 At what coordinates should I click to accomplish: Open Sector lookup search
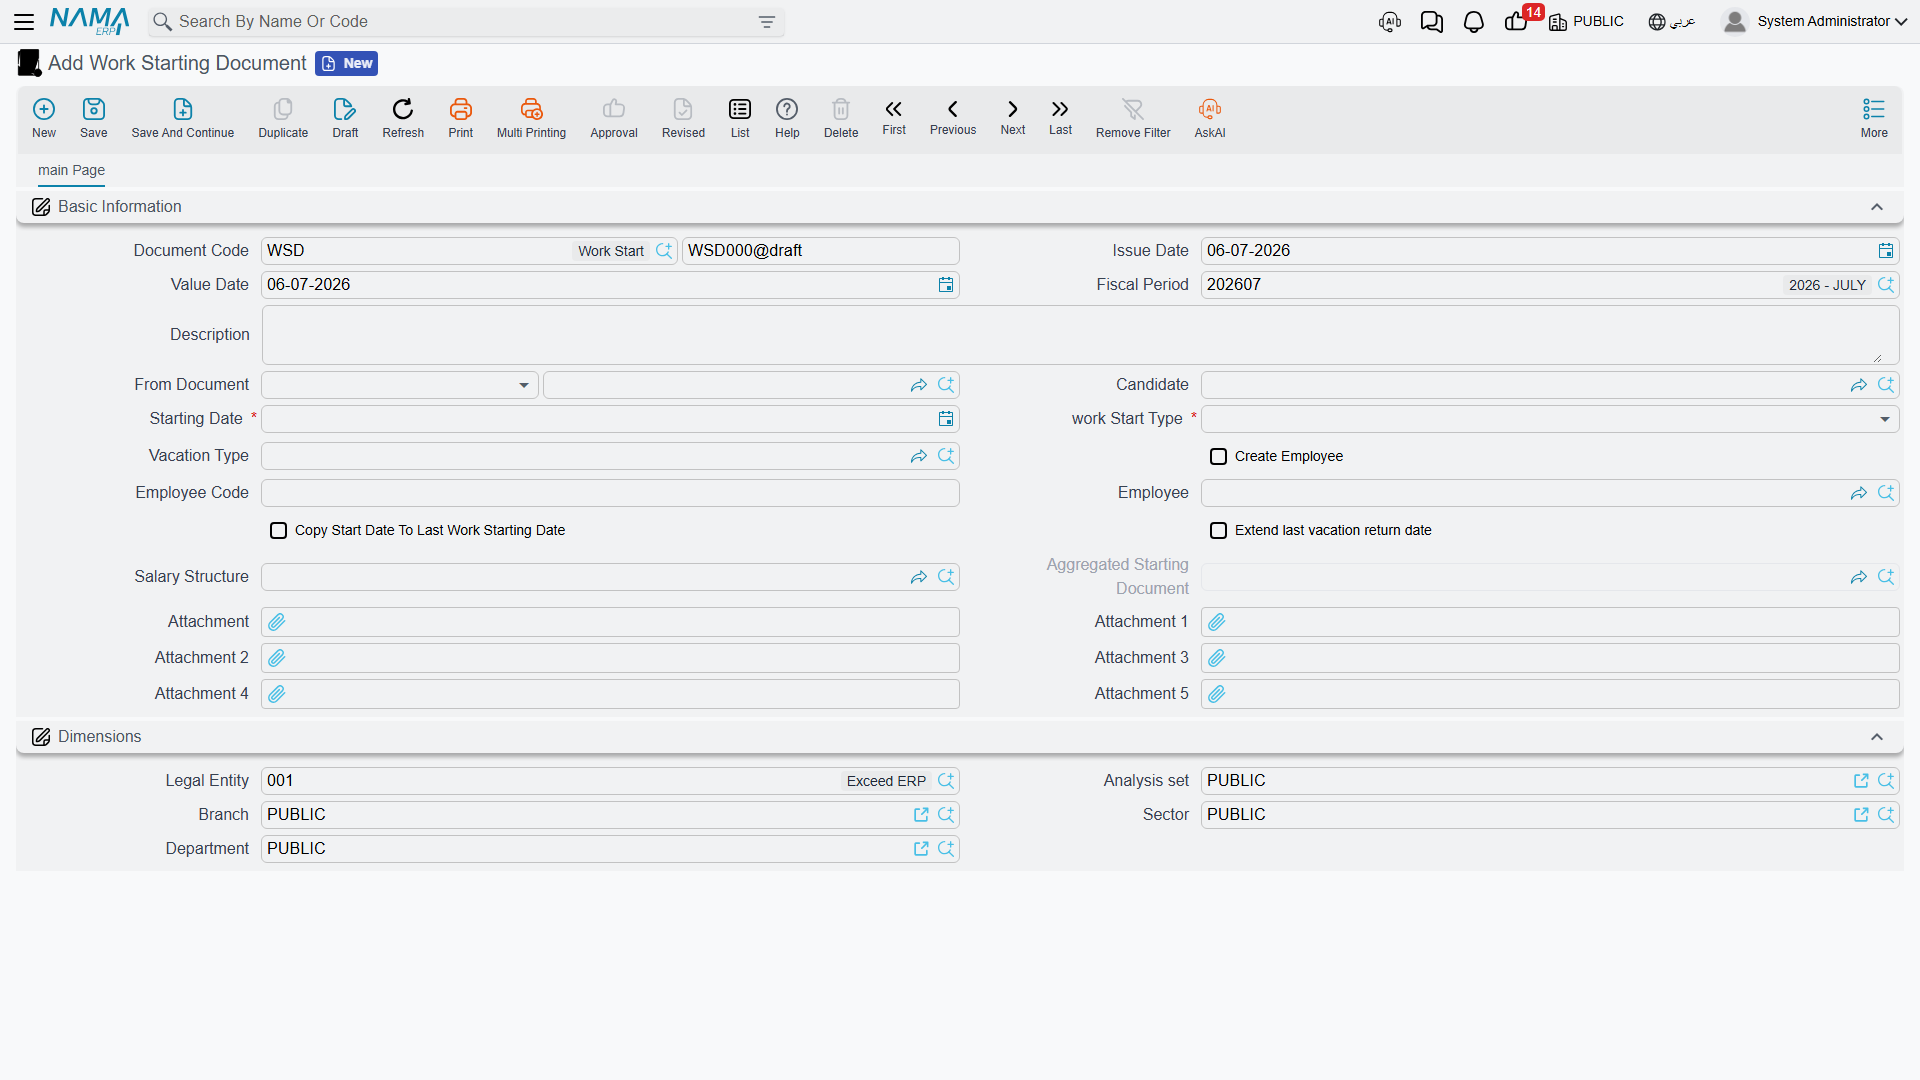(1886, 815)
